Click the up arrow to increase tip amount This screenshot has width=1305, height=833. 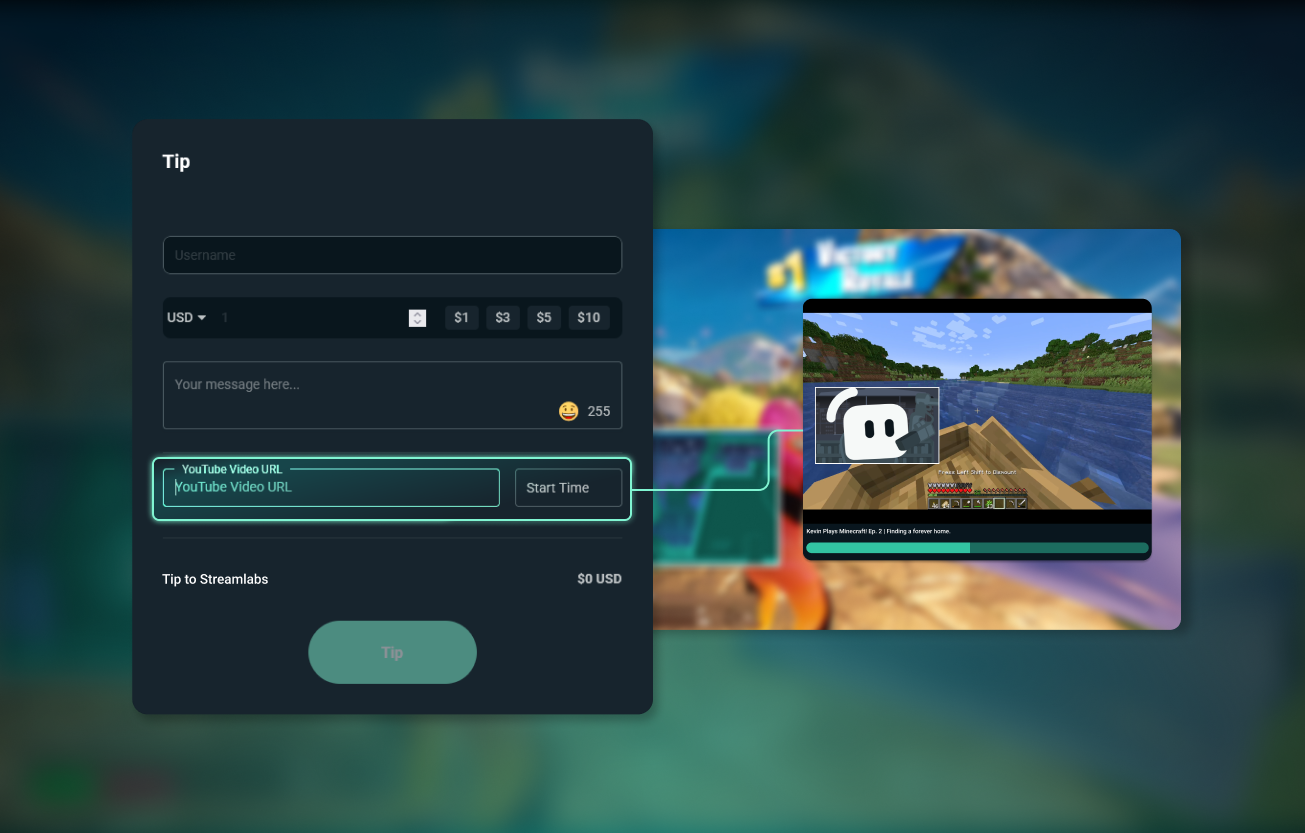point(417,313)
